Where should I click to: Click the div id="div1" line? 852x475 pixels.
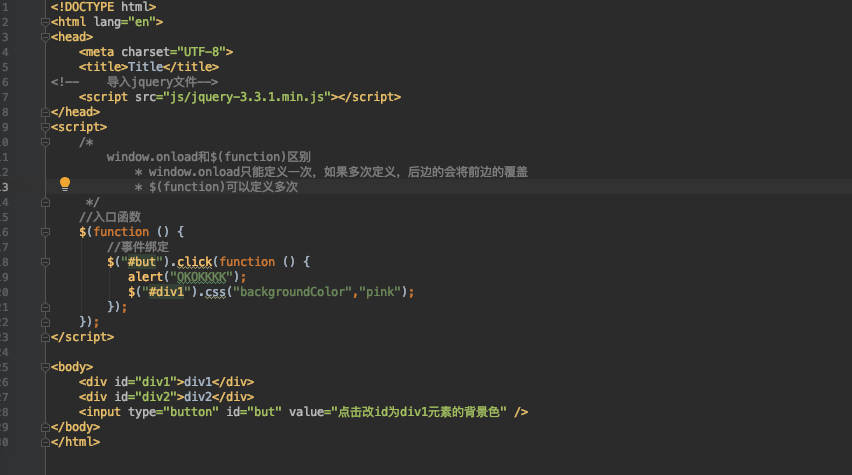pos(166,382)
